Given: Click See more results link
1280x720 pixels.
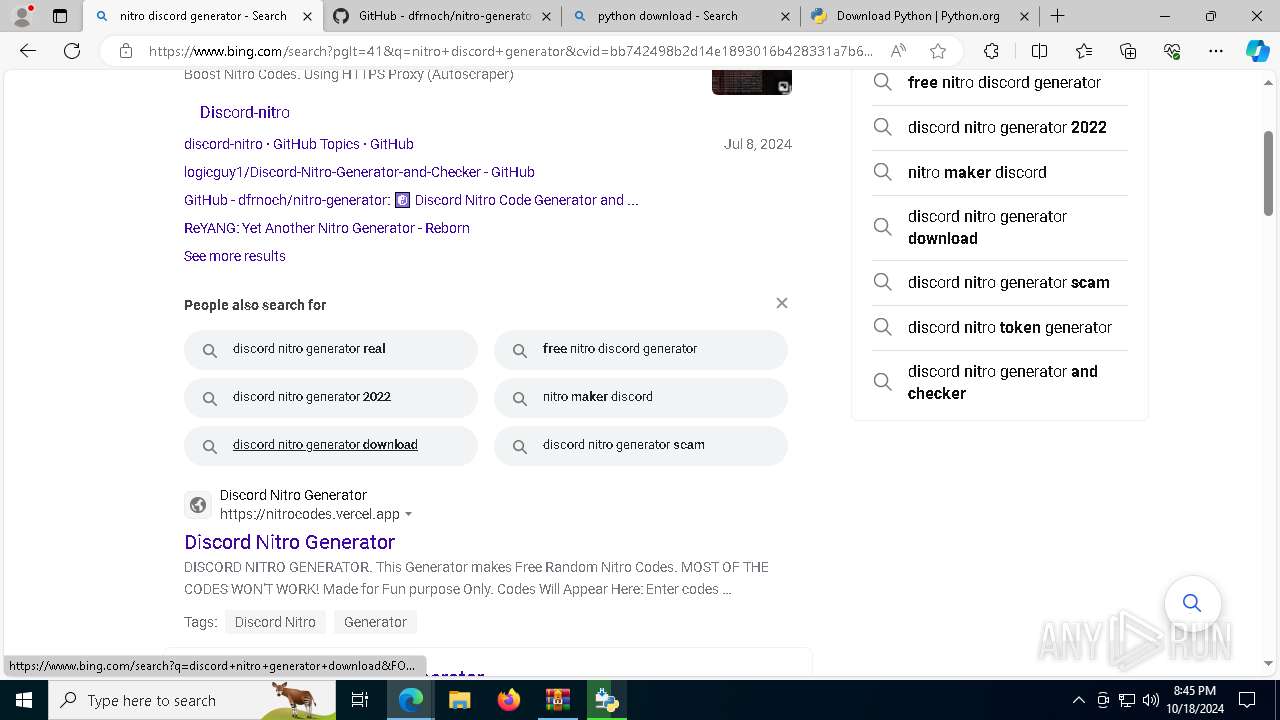Looking at the screenshot, I should [234, 256].
